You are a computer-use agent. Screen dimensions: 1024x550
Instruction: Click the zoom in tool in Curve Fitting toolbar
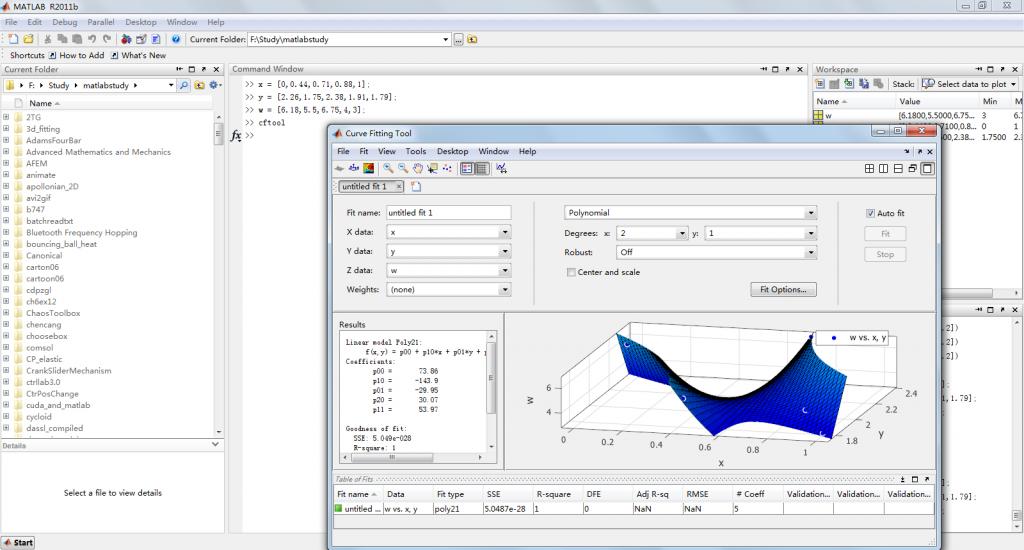tap(388, 169)
